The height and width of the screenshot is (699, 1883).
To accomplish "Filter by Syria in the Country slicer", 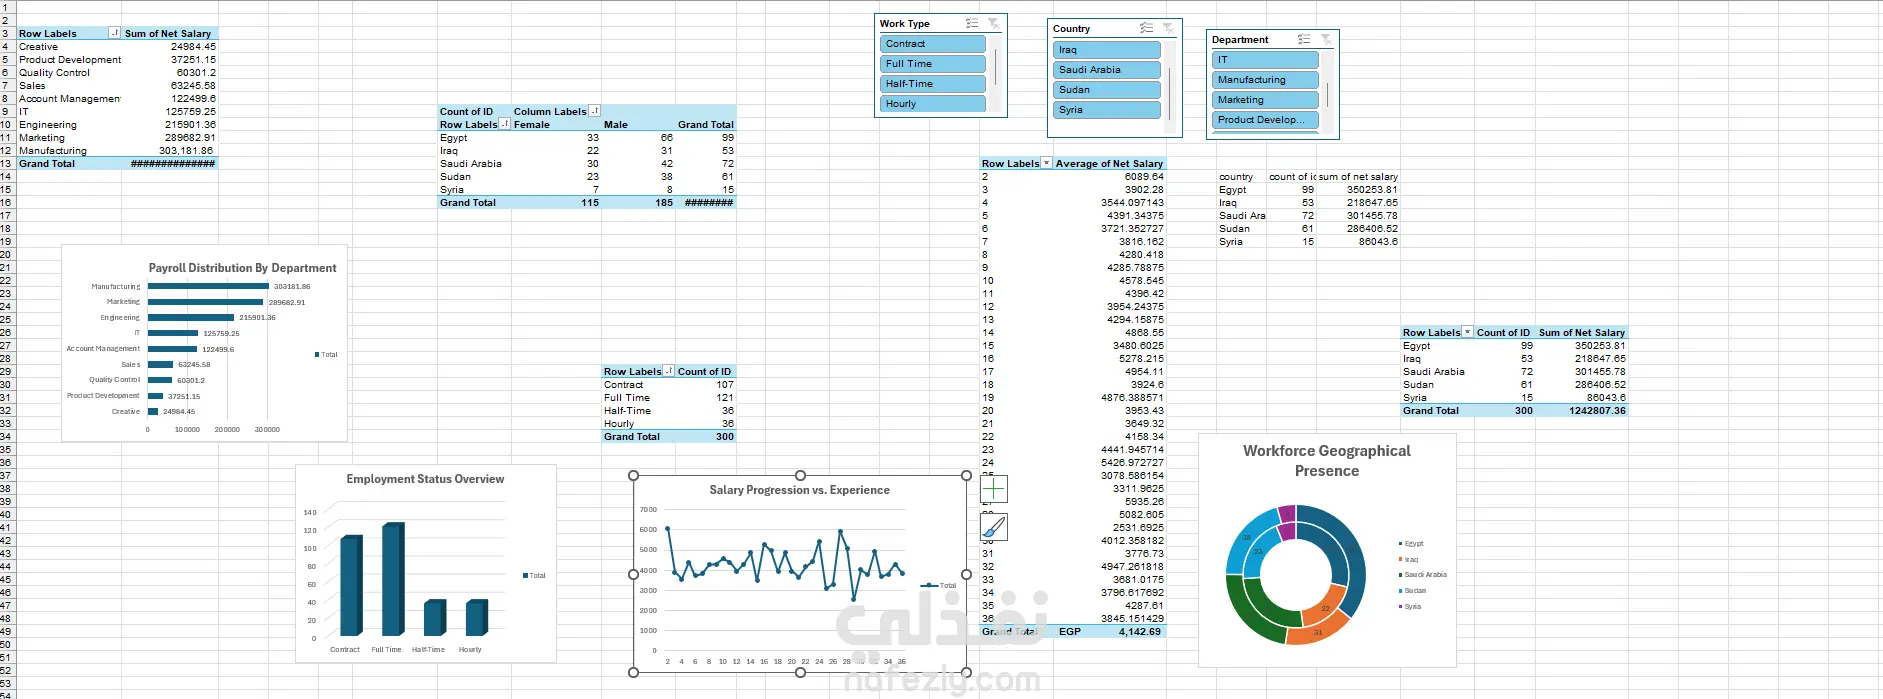I will click(x=1107, y=110).
